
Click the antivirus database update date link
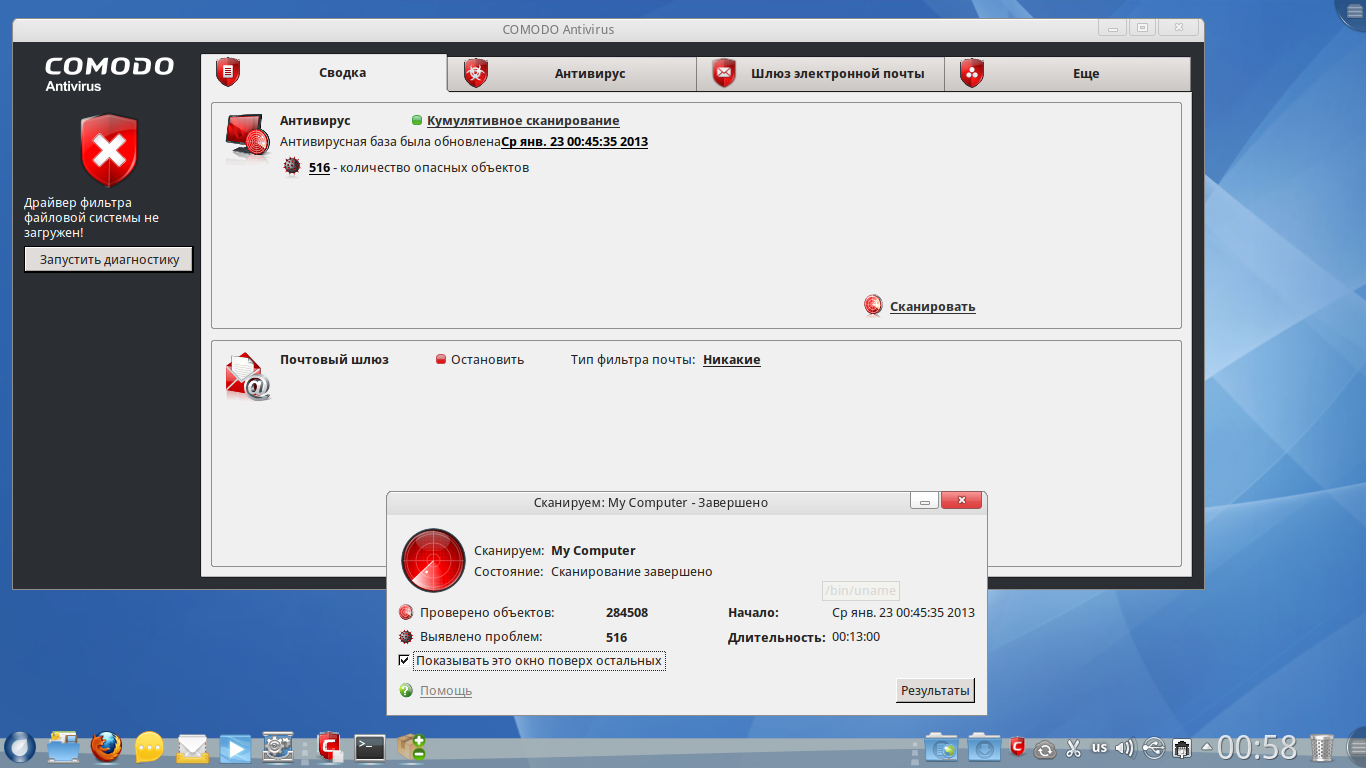pos(574,142)
